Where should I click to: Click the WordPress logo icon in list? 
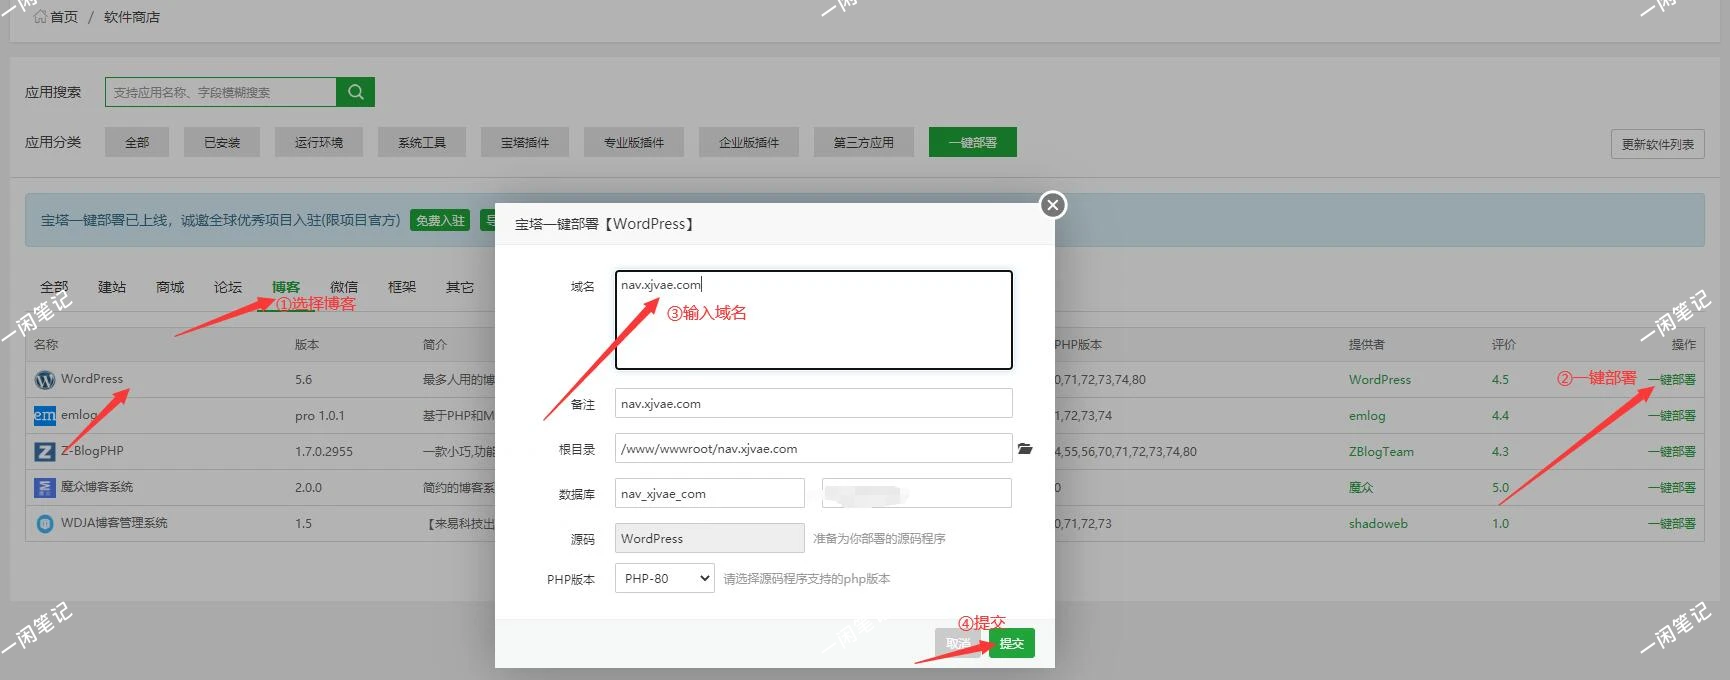[45, 380]
